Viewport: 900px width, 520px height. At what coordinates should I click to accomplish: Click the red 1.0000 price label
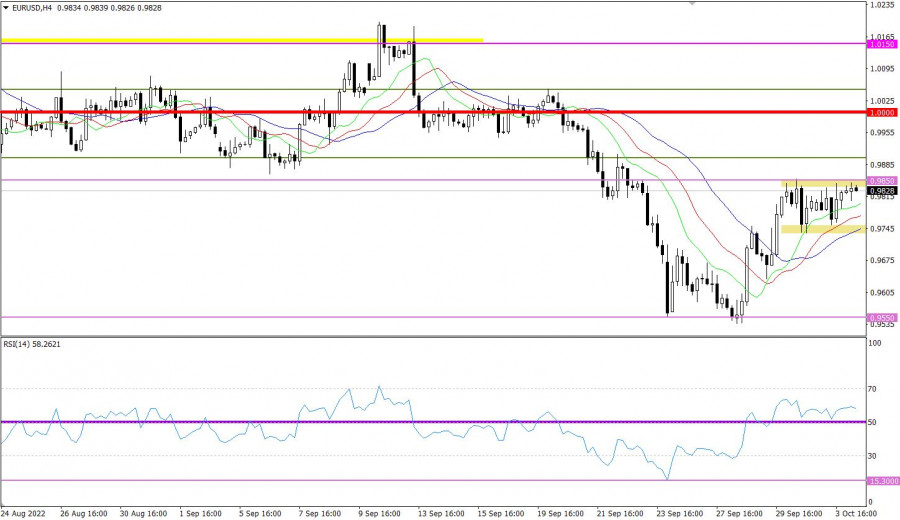(x=881, y=113)
